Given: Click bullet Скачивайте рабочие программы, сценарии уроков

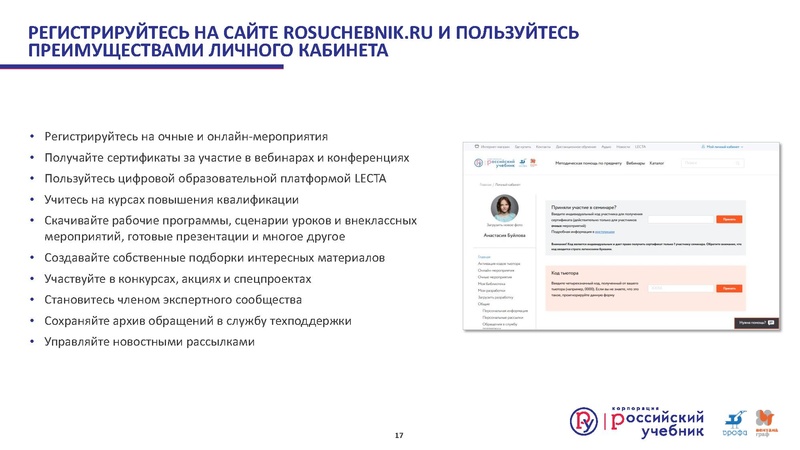Looking at the screenshot, I should tap(230, 229).
